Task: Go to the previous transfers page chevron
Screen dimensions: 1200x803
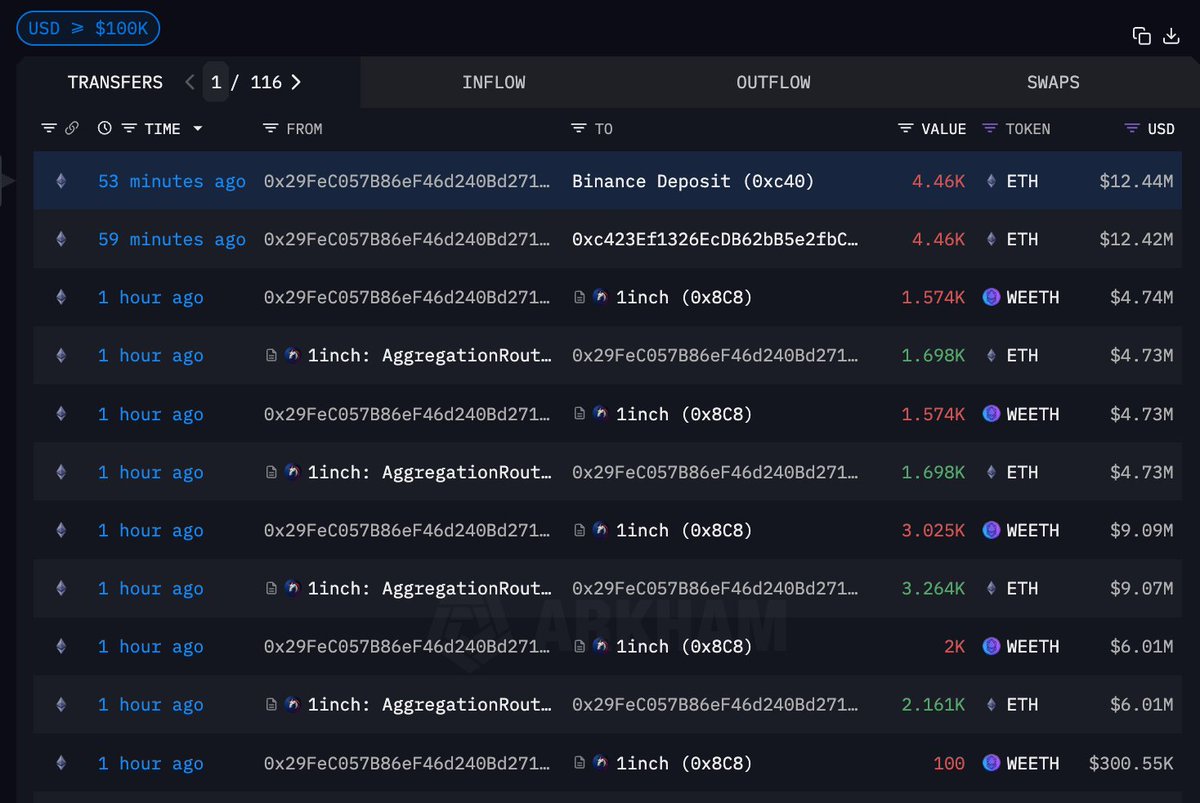Action: [190, 82]
